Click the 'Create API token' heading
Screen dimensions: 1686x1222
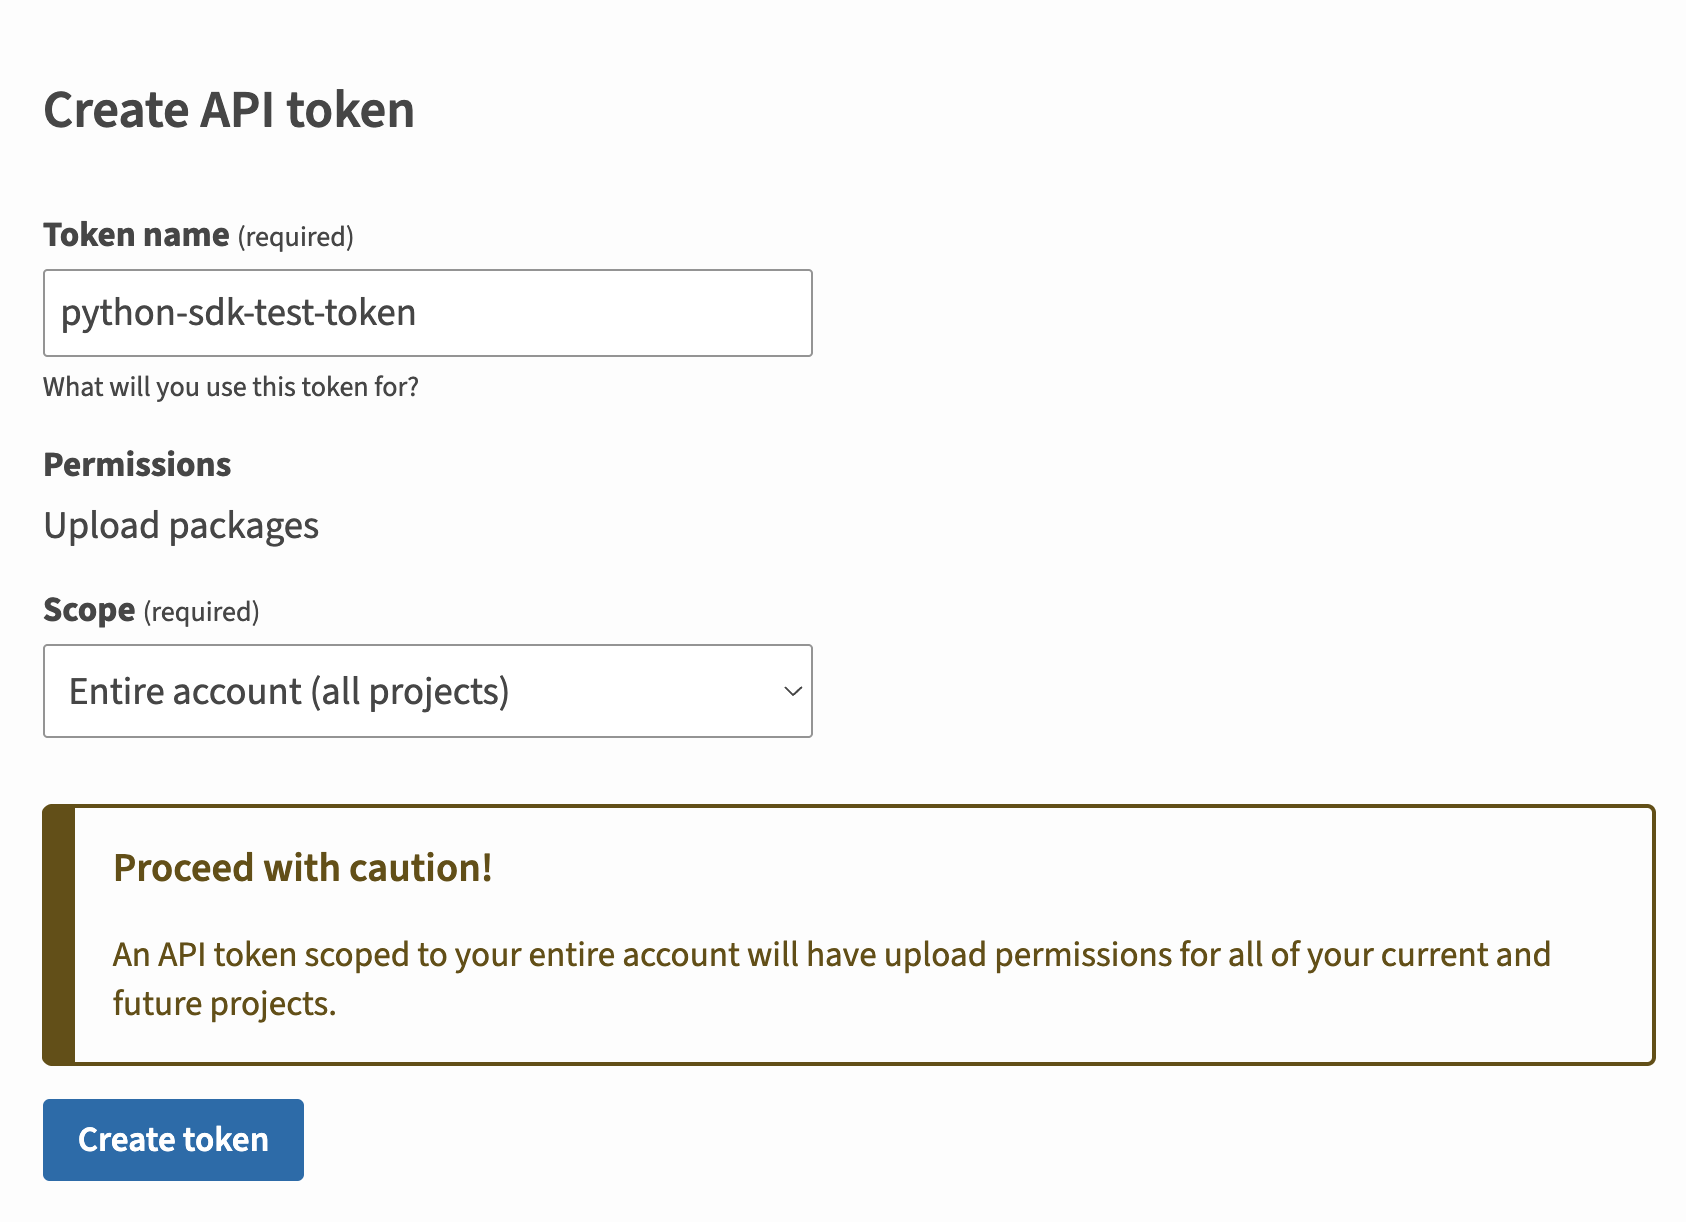click(x=228, y=110)
